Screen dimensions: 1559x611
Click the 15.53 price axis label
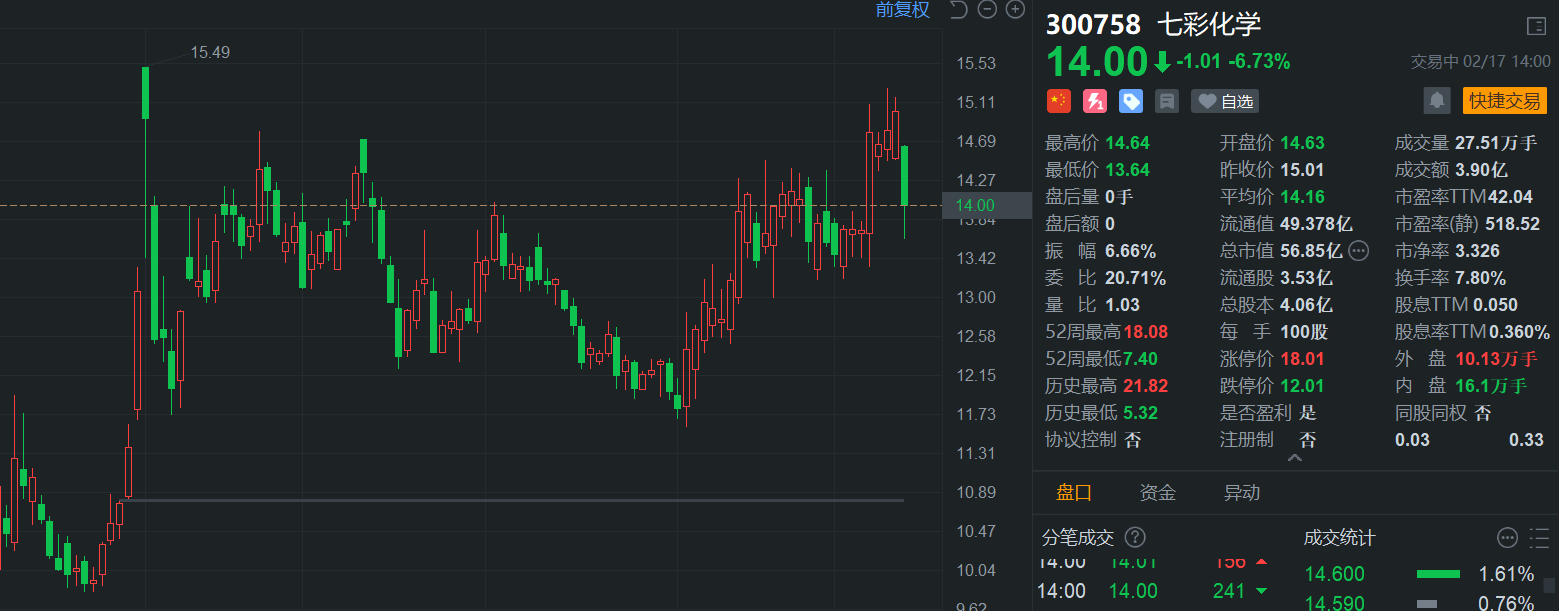tap(976, 63)
